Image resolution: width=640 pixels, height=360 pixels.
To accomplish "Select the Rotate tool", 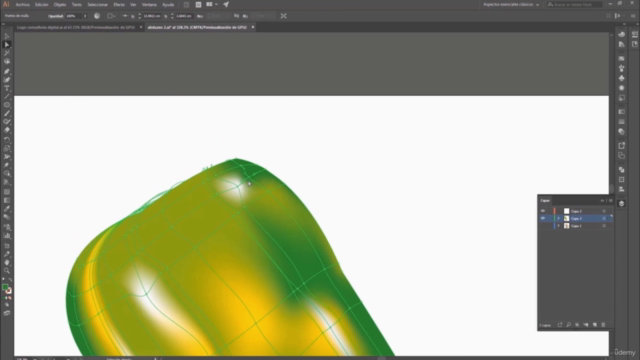I will coord(7,140).
